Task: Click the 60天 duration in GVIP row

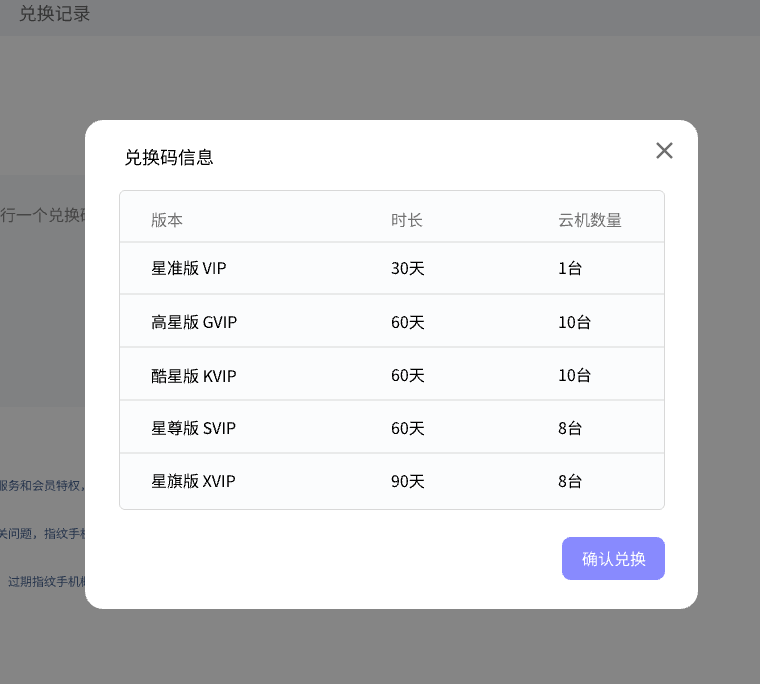Action: click(408, 322)
